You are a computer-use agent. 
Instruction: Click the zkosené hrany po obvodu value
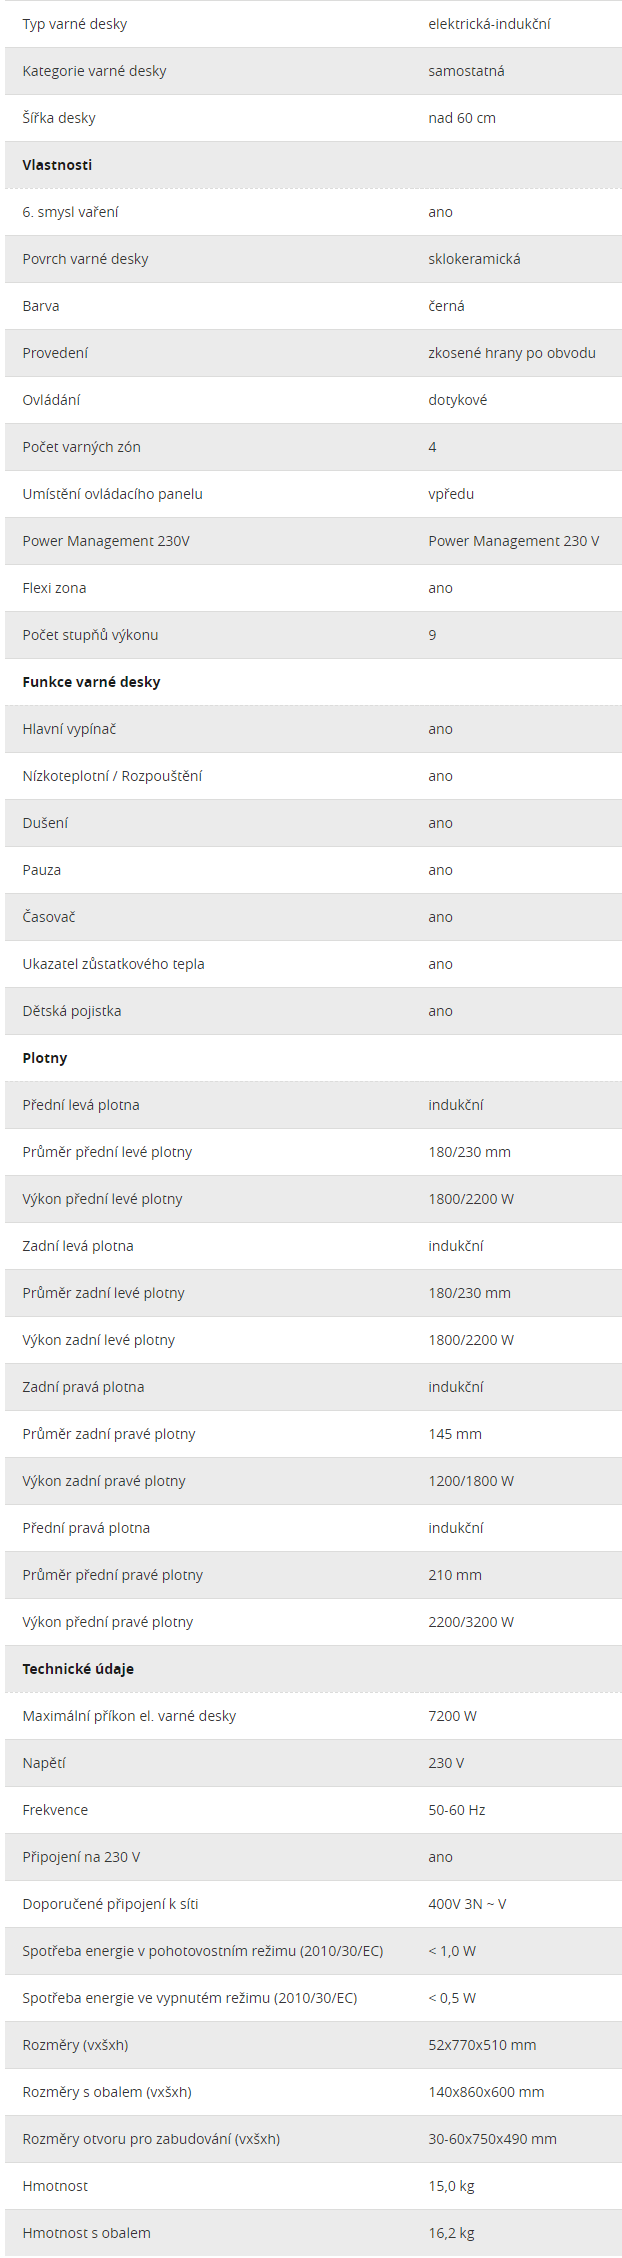pos(512,353)
